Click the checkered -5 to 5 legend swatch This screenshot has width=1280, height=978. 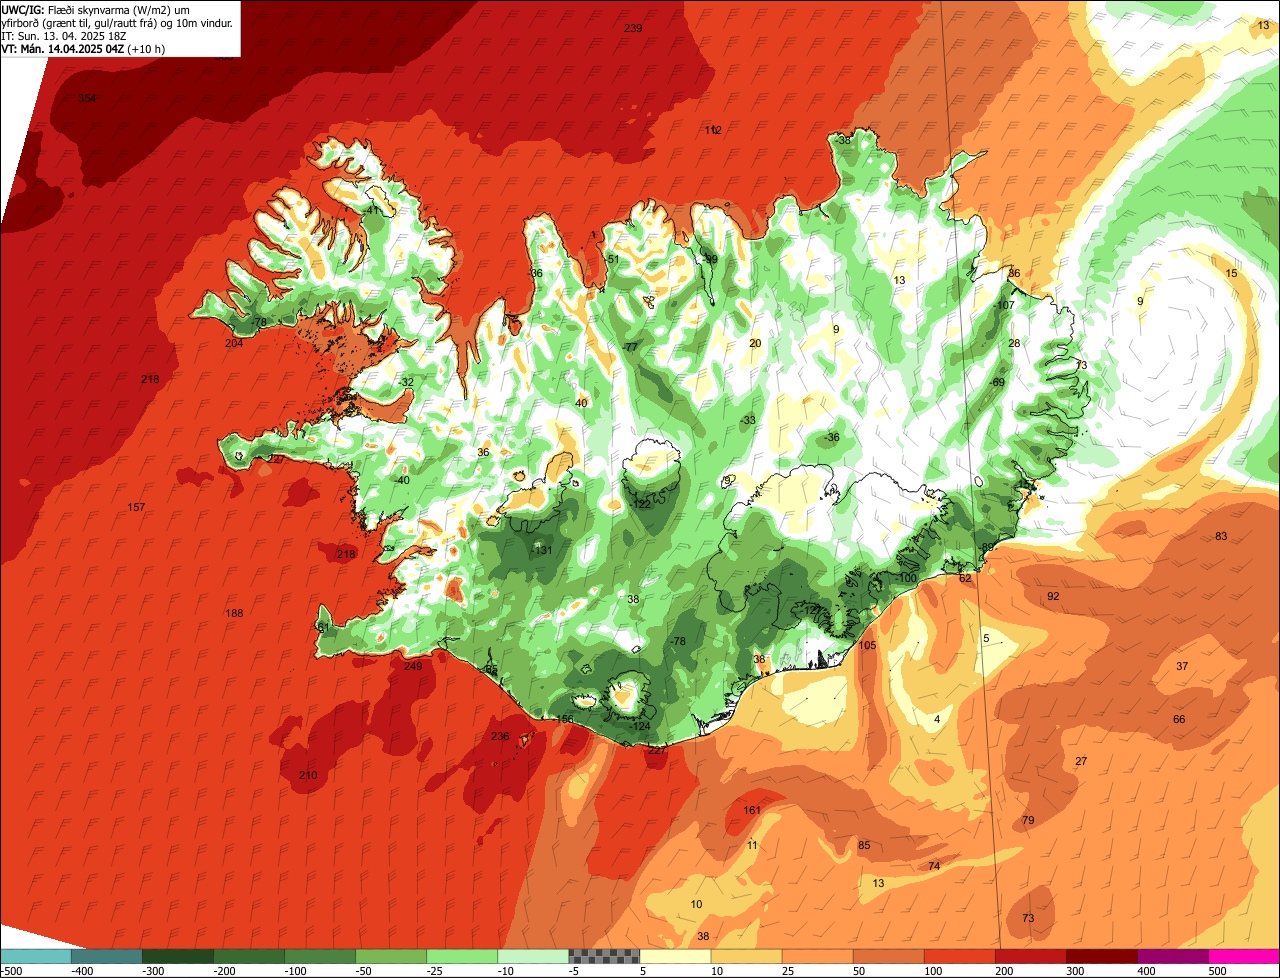pyautogui.click(x=604, y=956)
